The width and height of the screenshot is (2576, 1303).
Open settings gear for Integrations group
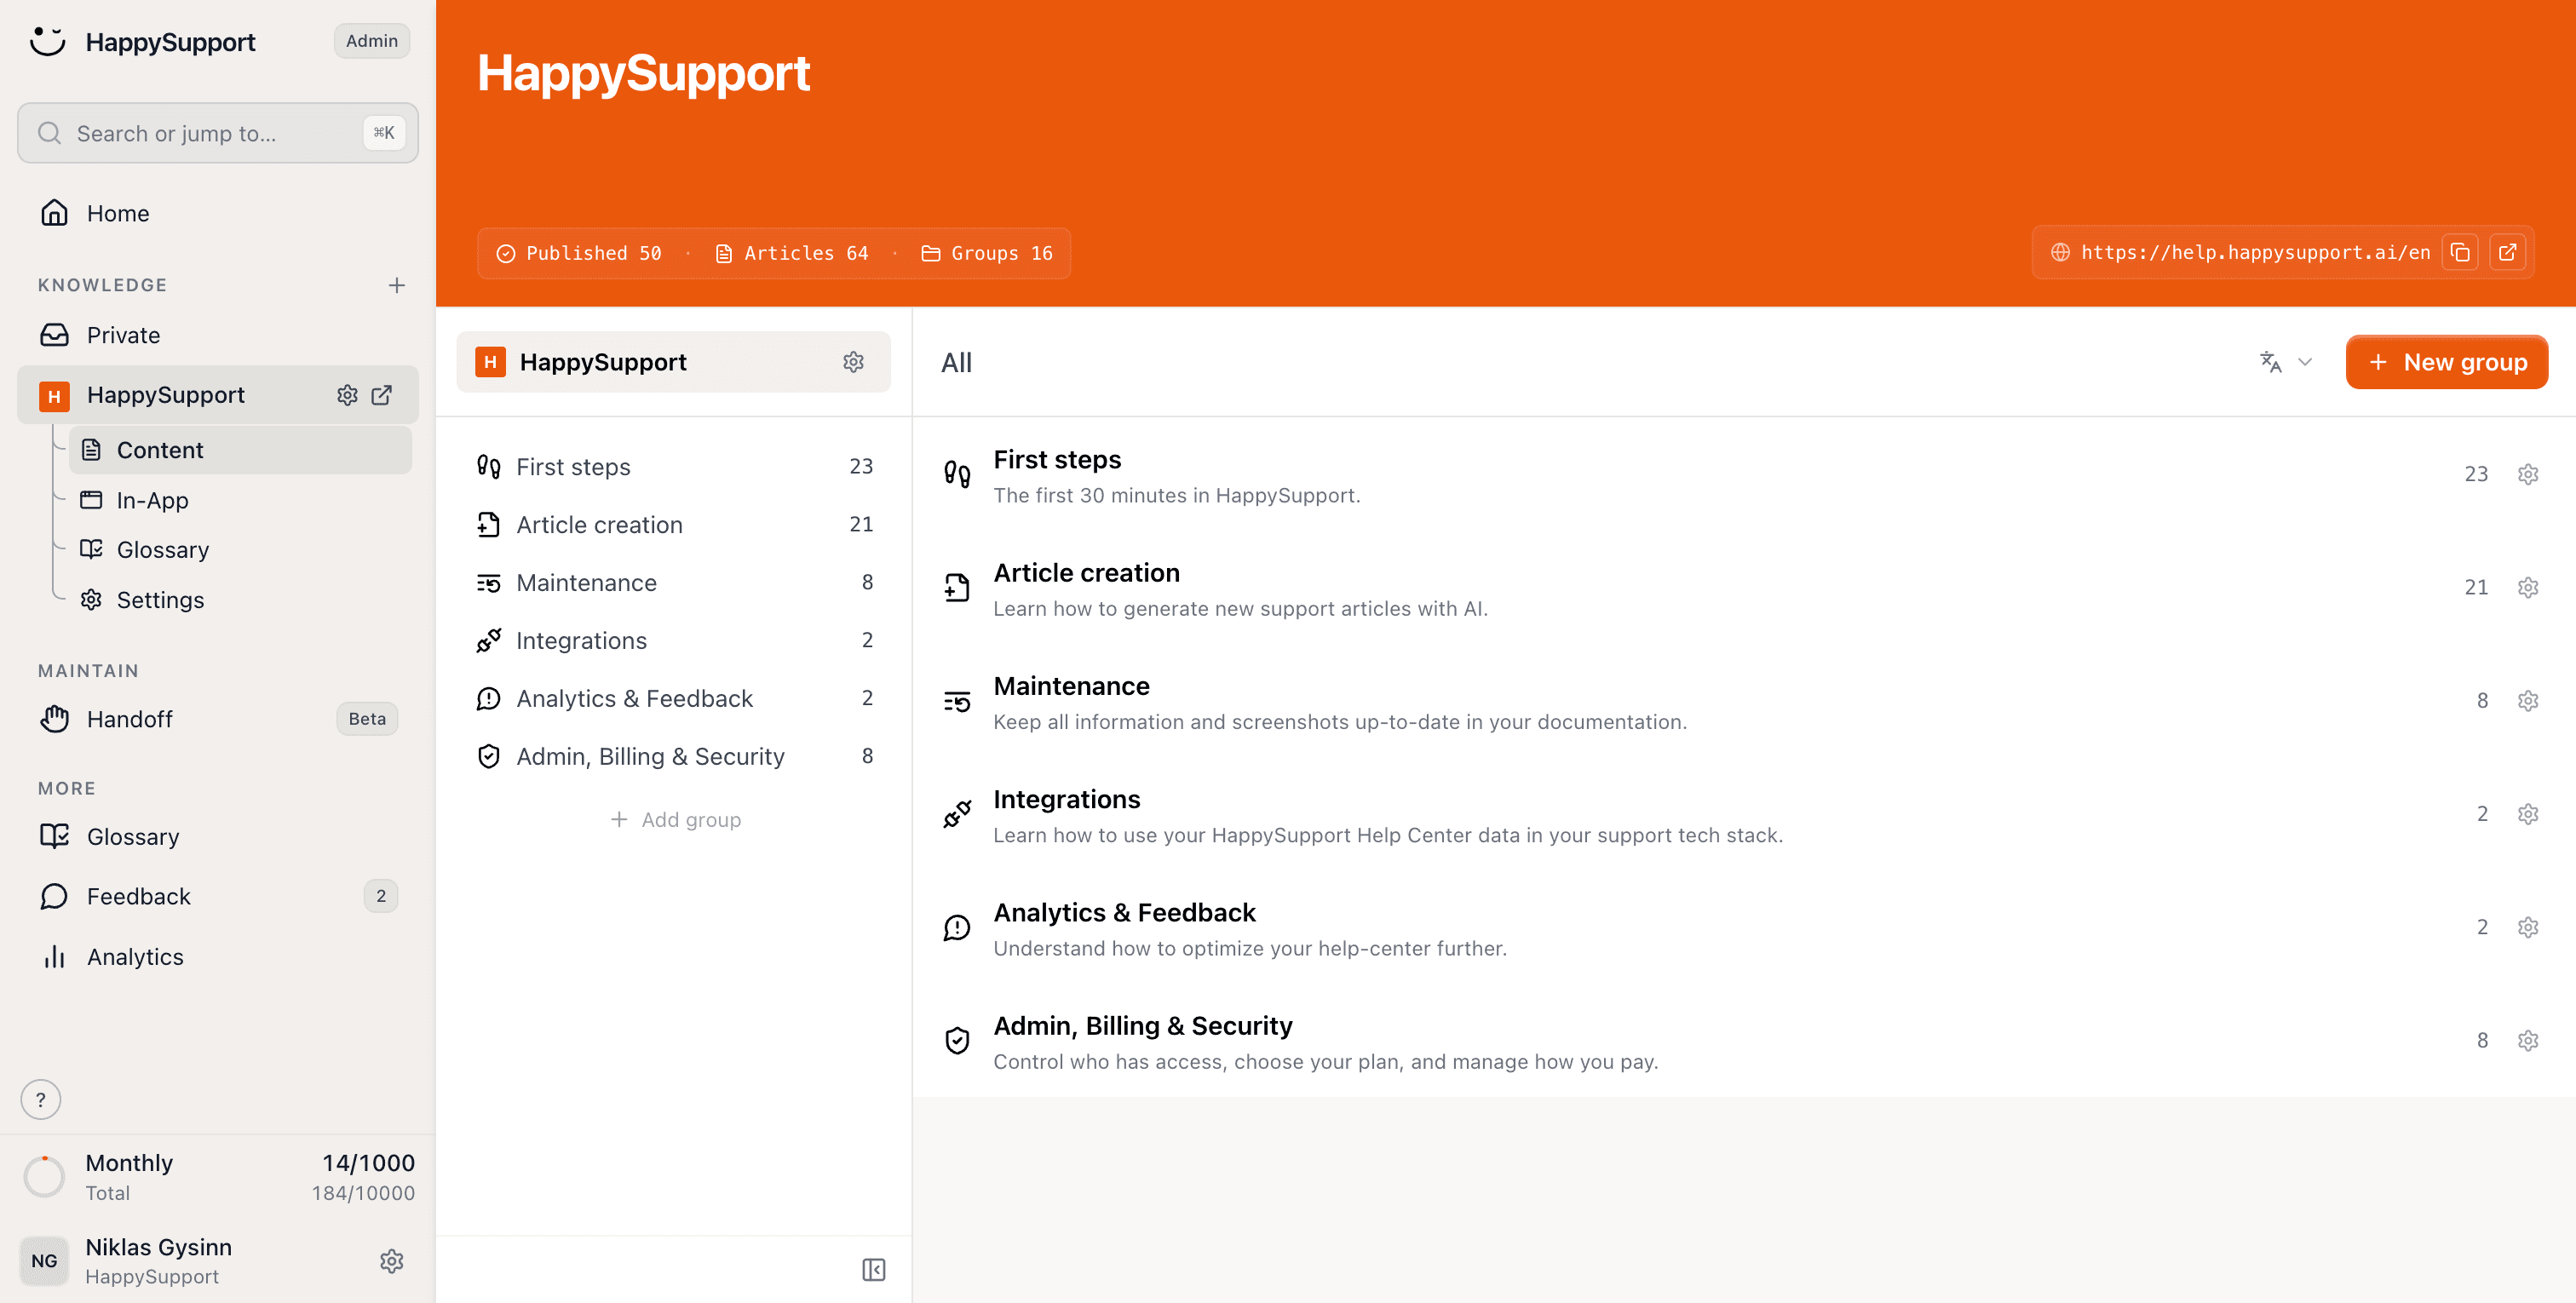[2528, 814]
